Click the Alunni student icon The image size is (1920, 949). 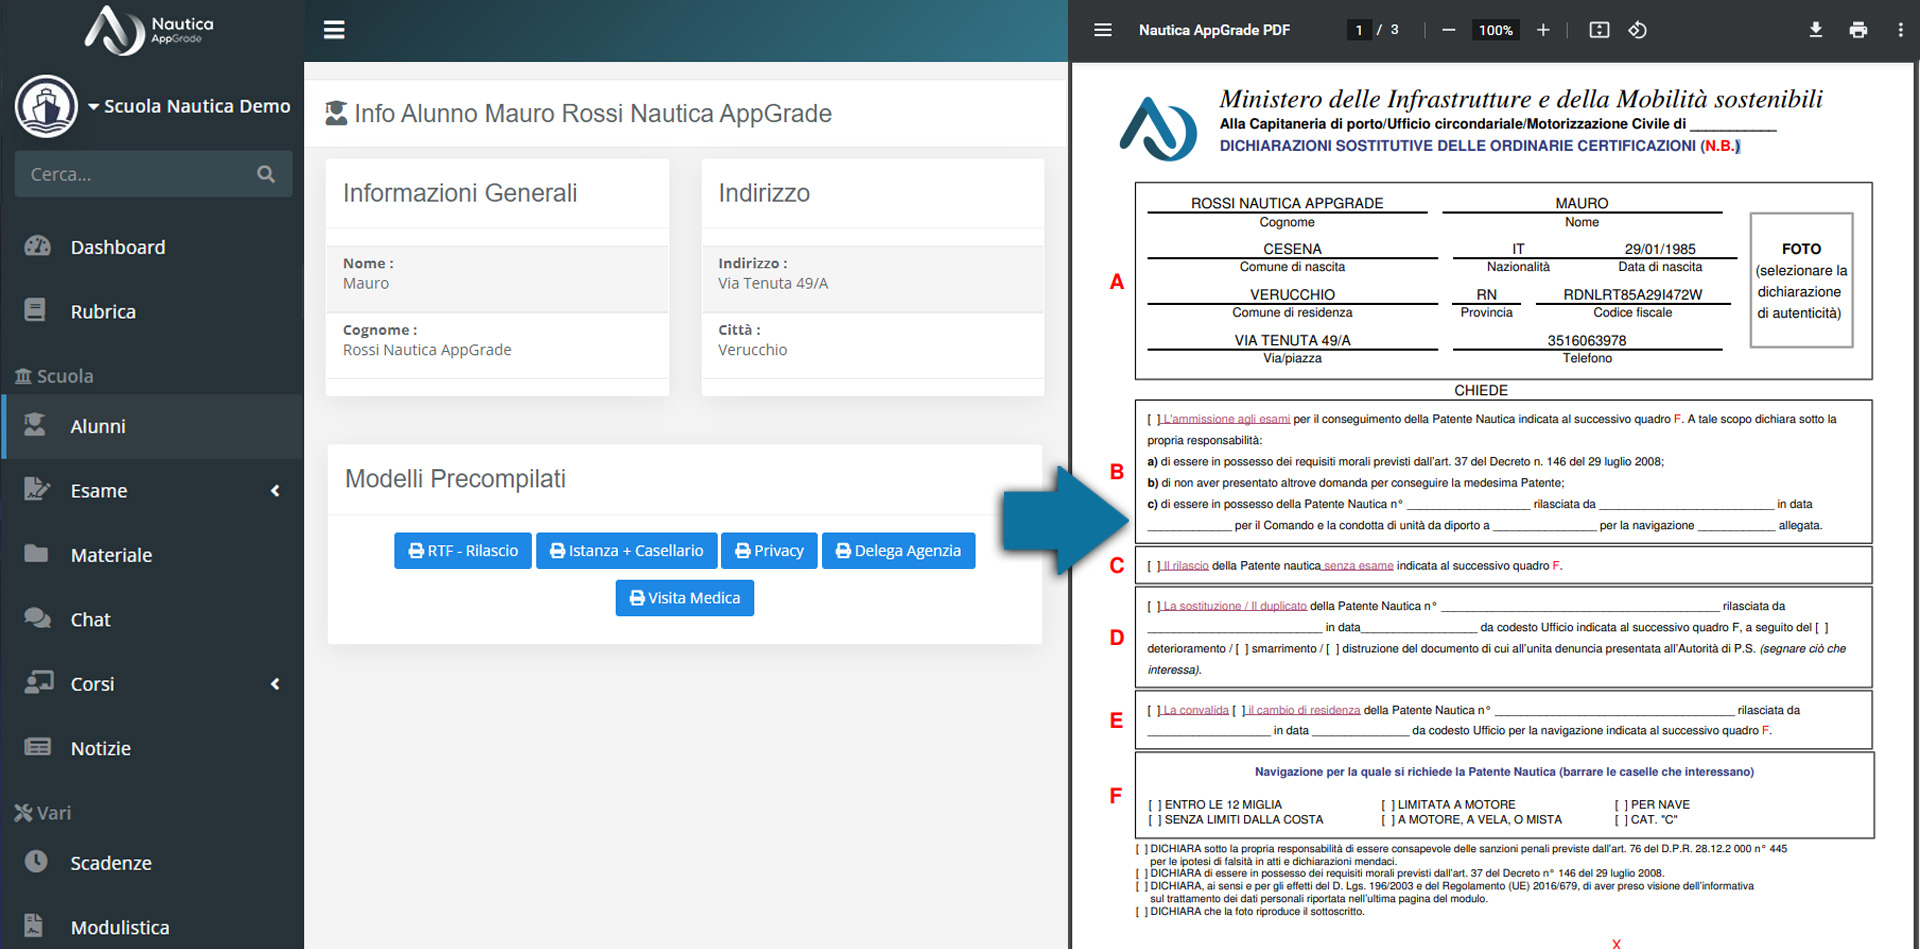point(35,424)
